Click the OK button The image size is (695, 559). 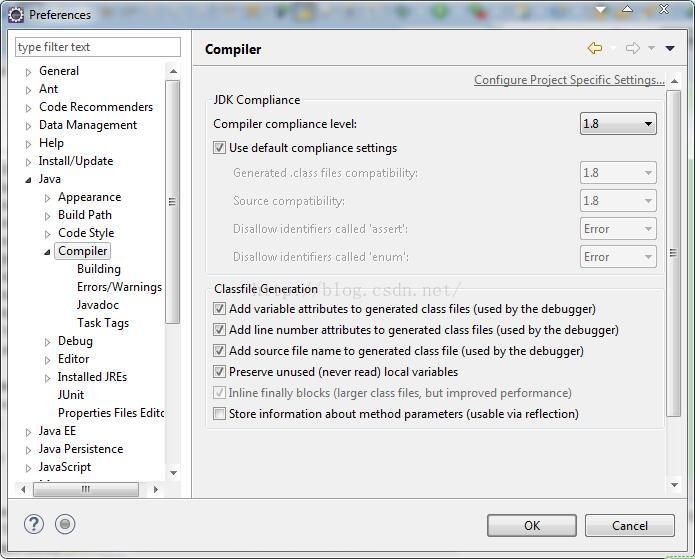click(x=532, y=525)
